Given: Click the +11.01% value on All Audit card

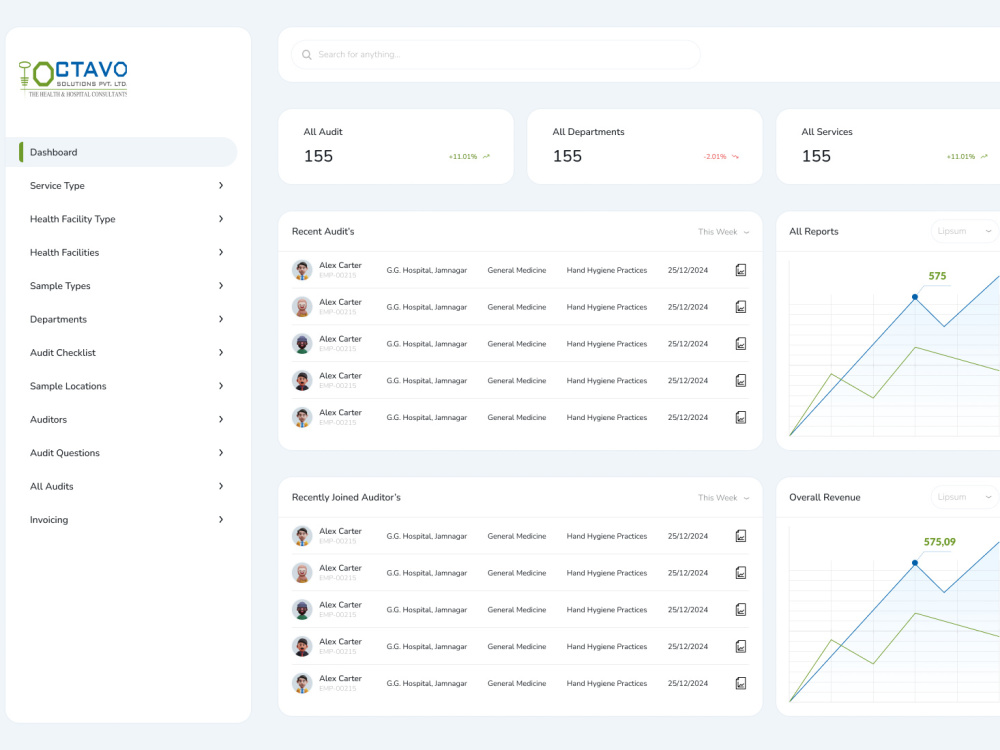Looking at the screenshot, I should 463,157.
